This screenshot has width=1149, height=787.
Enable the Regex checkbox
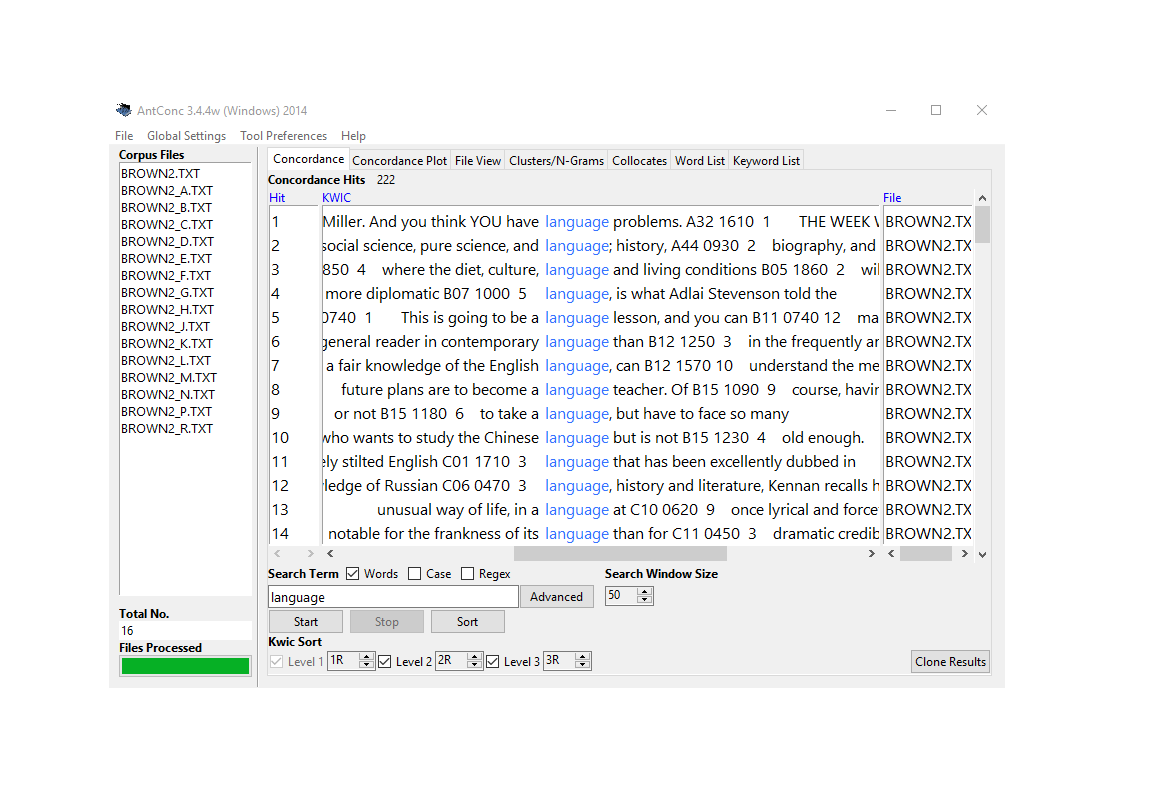(467, 574)
